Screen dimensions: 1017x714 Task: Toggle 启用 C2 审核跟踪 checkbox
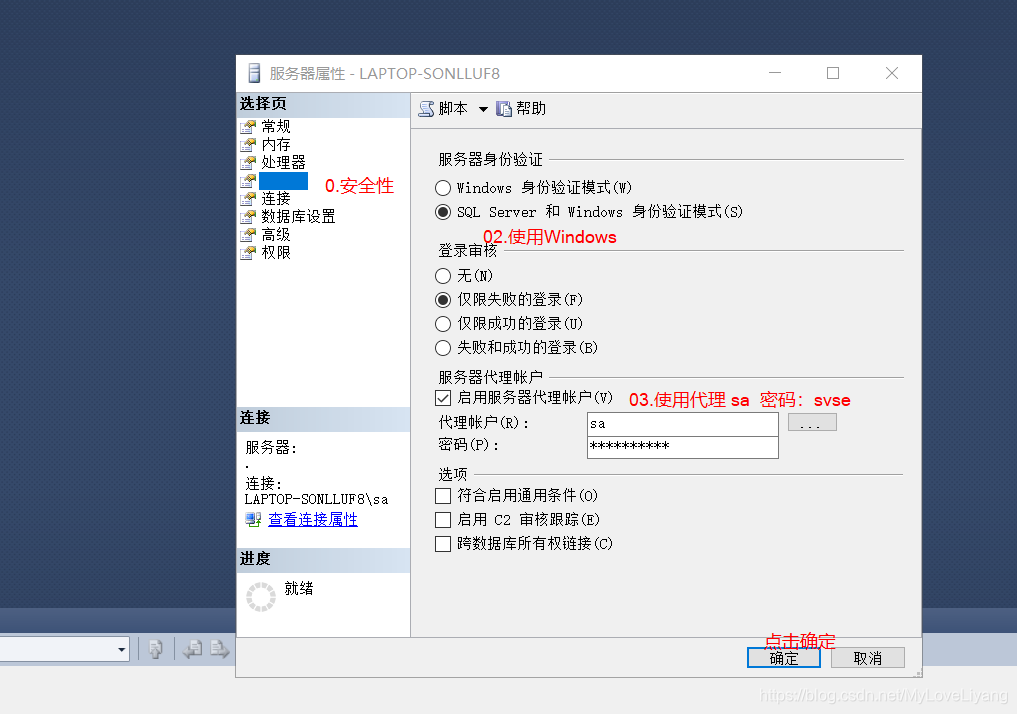point(443,520)
